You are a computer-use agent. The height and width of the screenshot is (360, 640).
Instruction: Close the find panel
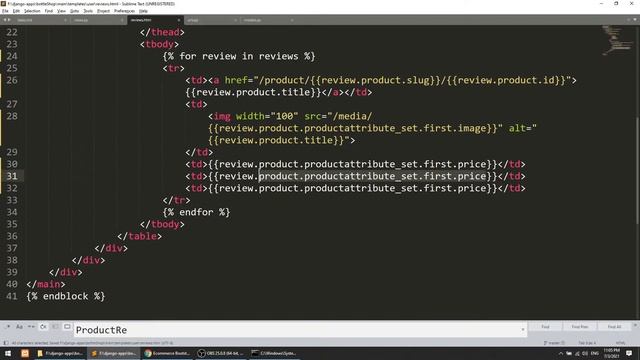(x=635, y=325)
